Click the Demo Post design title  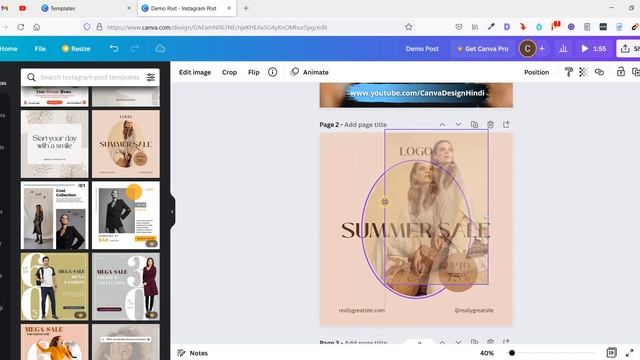point(422,49)
